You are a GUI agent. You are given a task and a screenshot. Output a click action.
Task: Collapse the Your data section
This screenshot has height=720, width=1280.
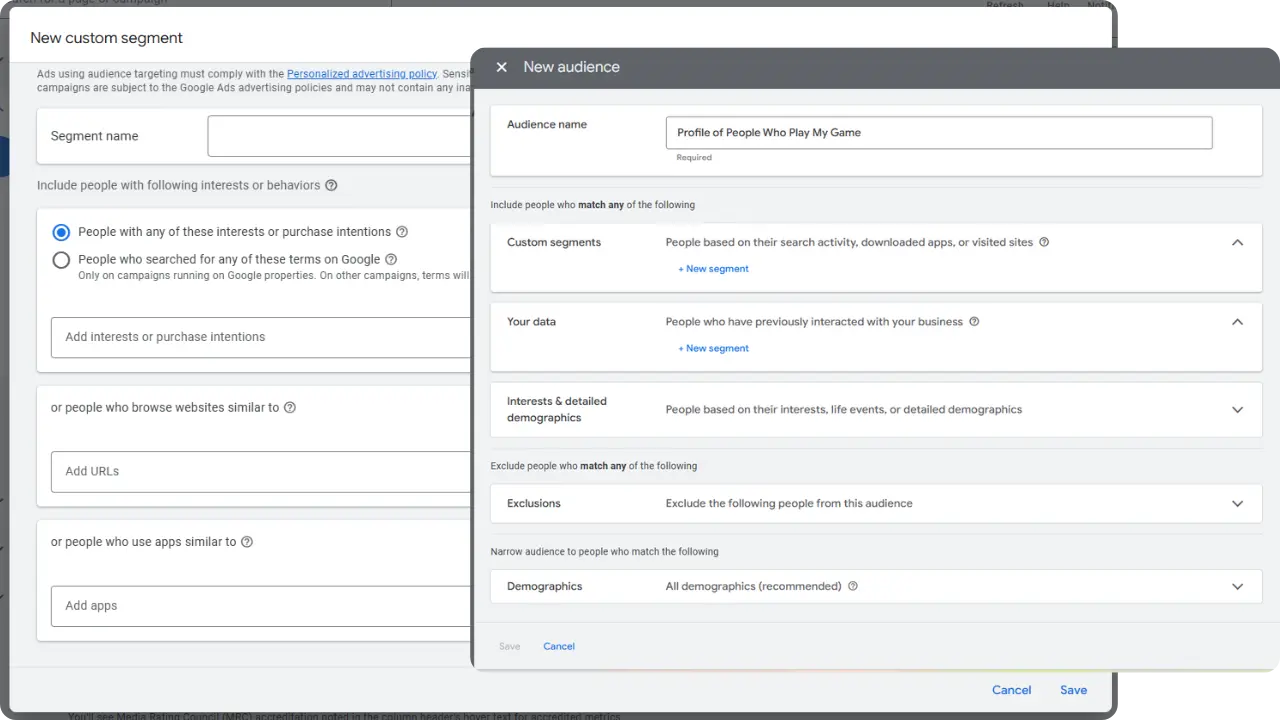[x=1237, y=323]
